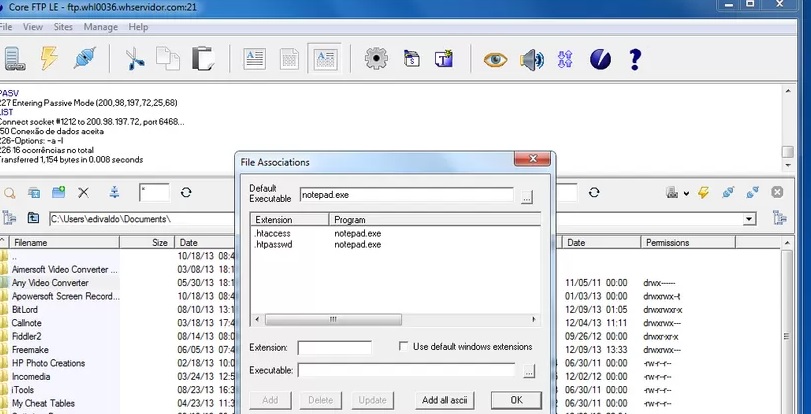Select the My Cheat Tables folder

43,403
